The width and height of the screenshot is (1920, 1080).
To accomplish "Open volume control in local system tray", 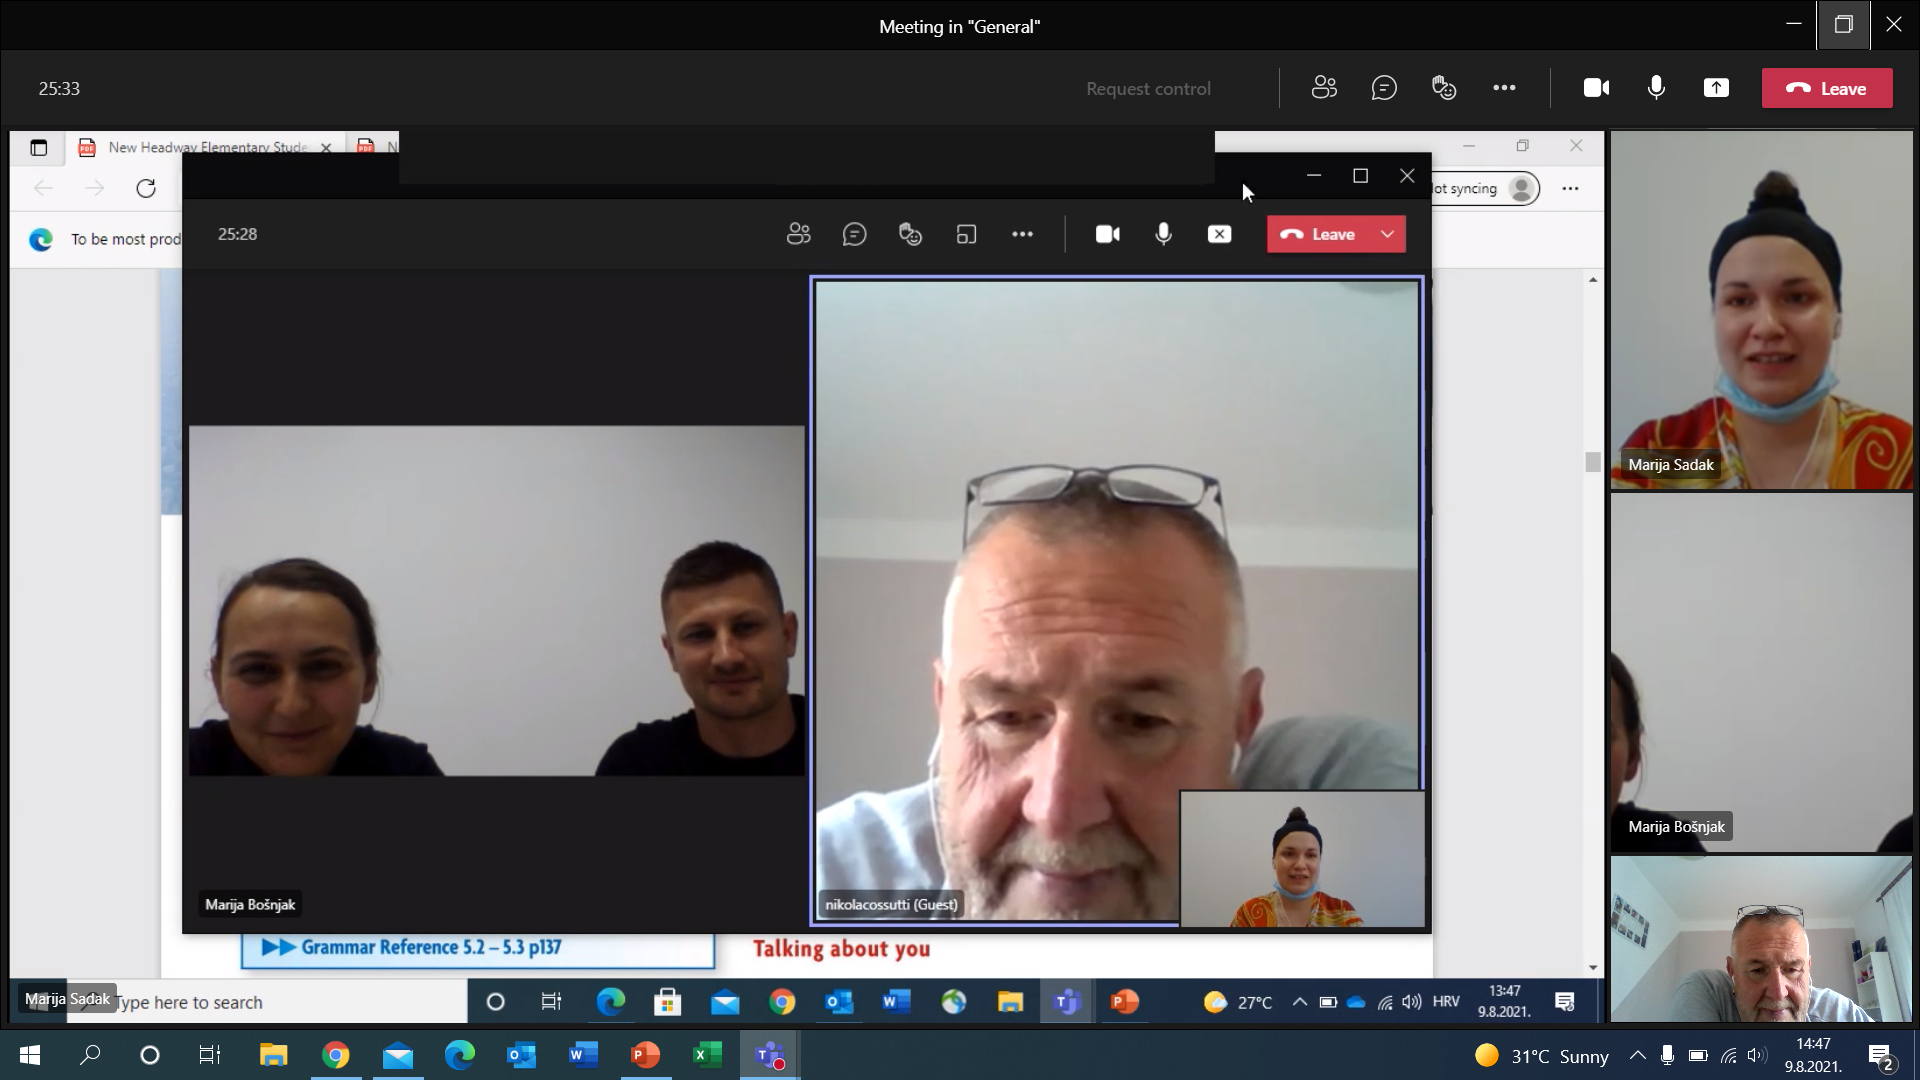I will 1757,1055.
